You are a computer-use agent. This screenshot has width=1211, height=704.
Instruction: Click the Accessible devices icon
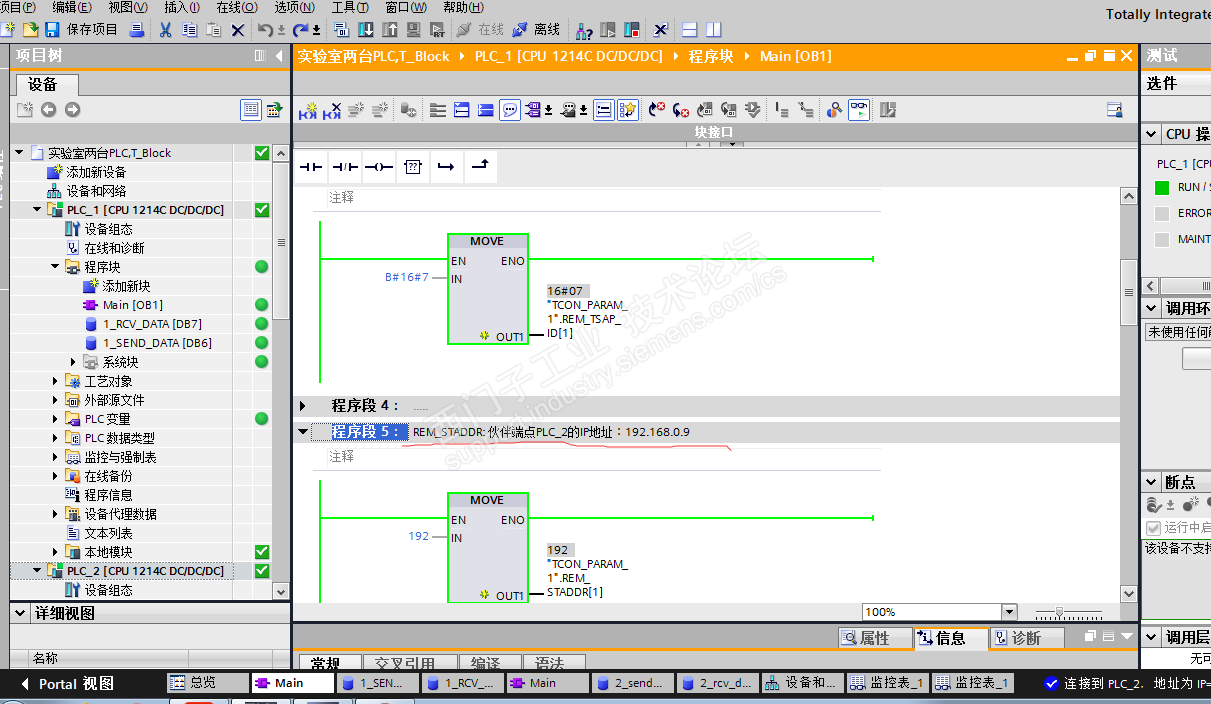(x=584, y=30)
